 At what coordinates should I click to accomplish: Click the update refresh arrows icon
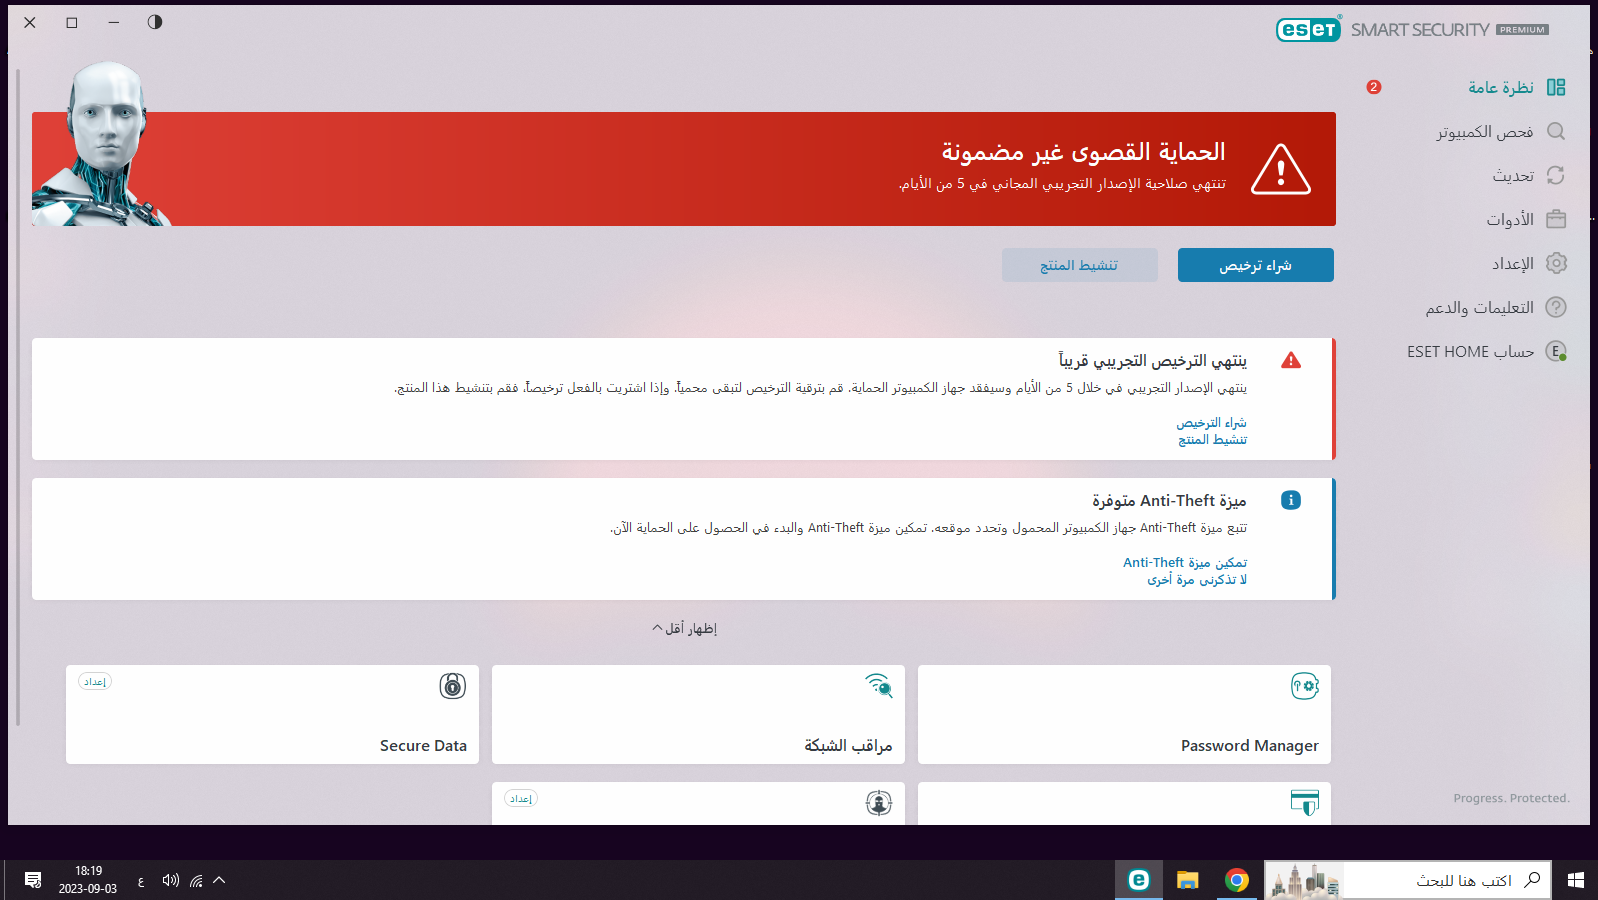(1556, 175)
